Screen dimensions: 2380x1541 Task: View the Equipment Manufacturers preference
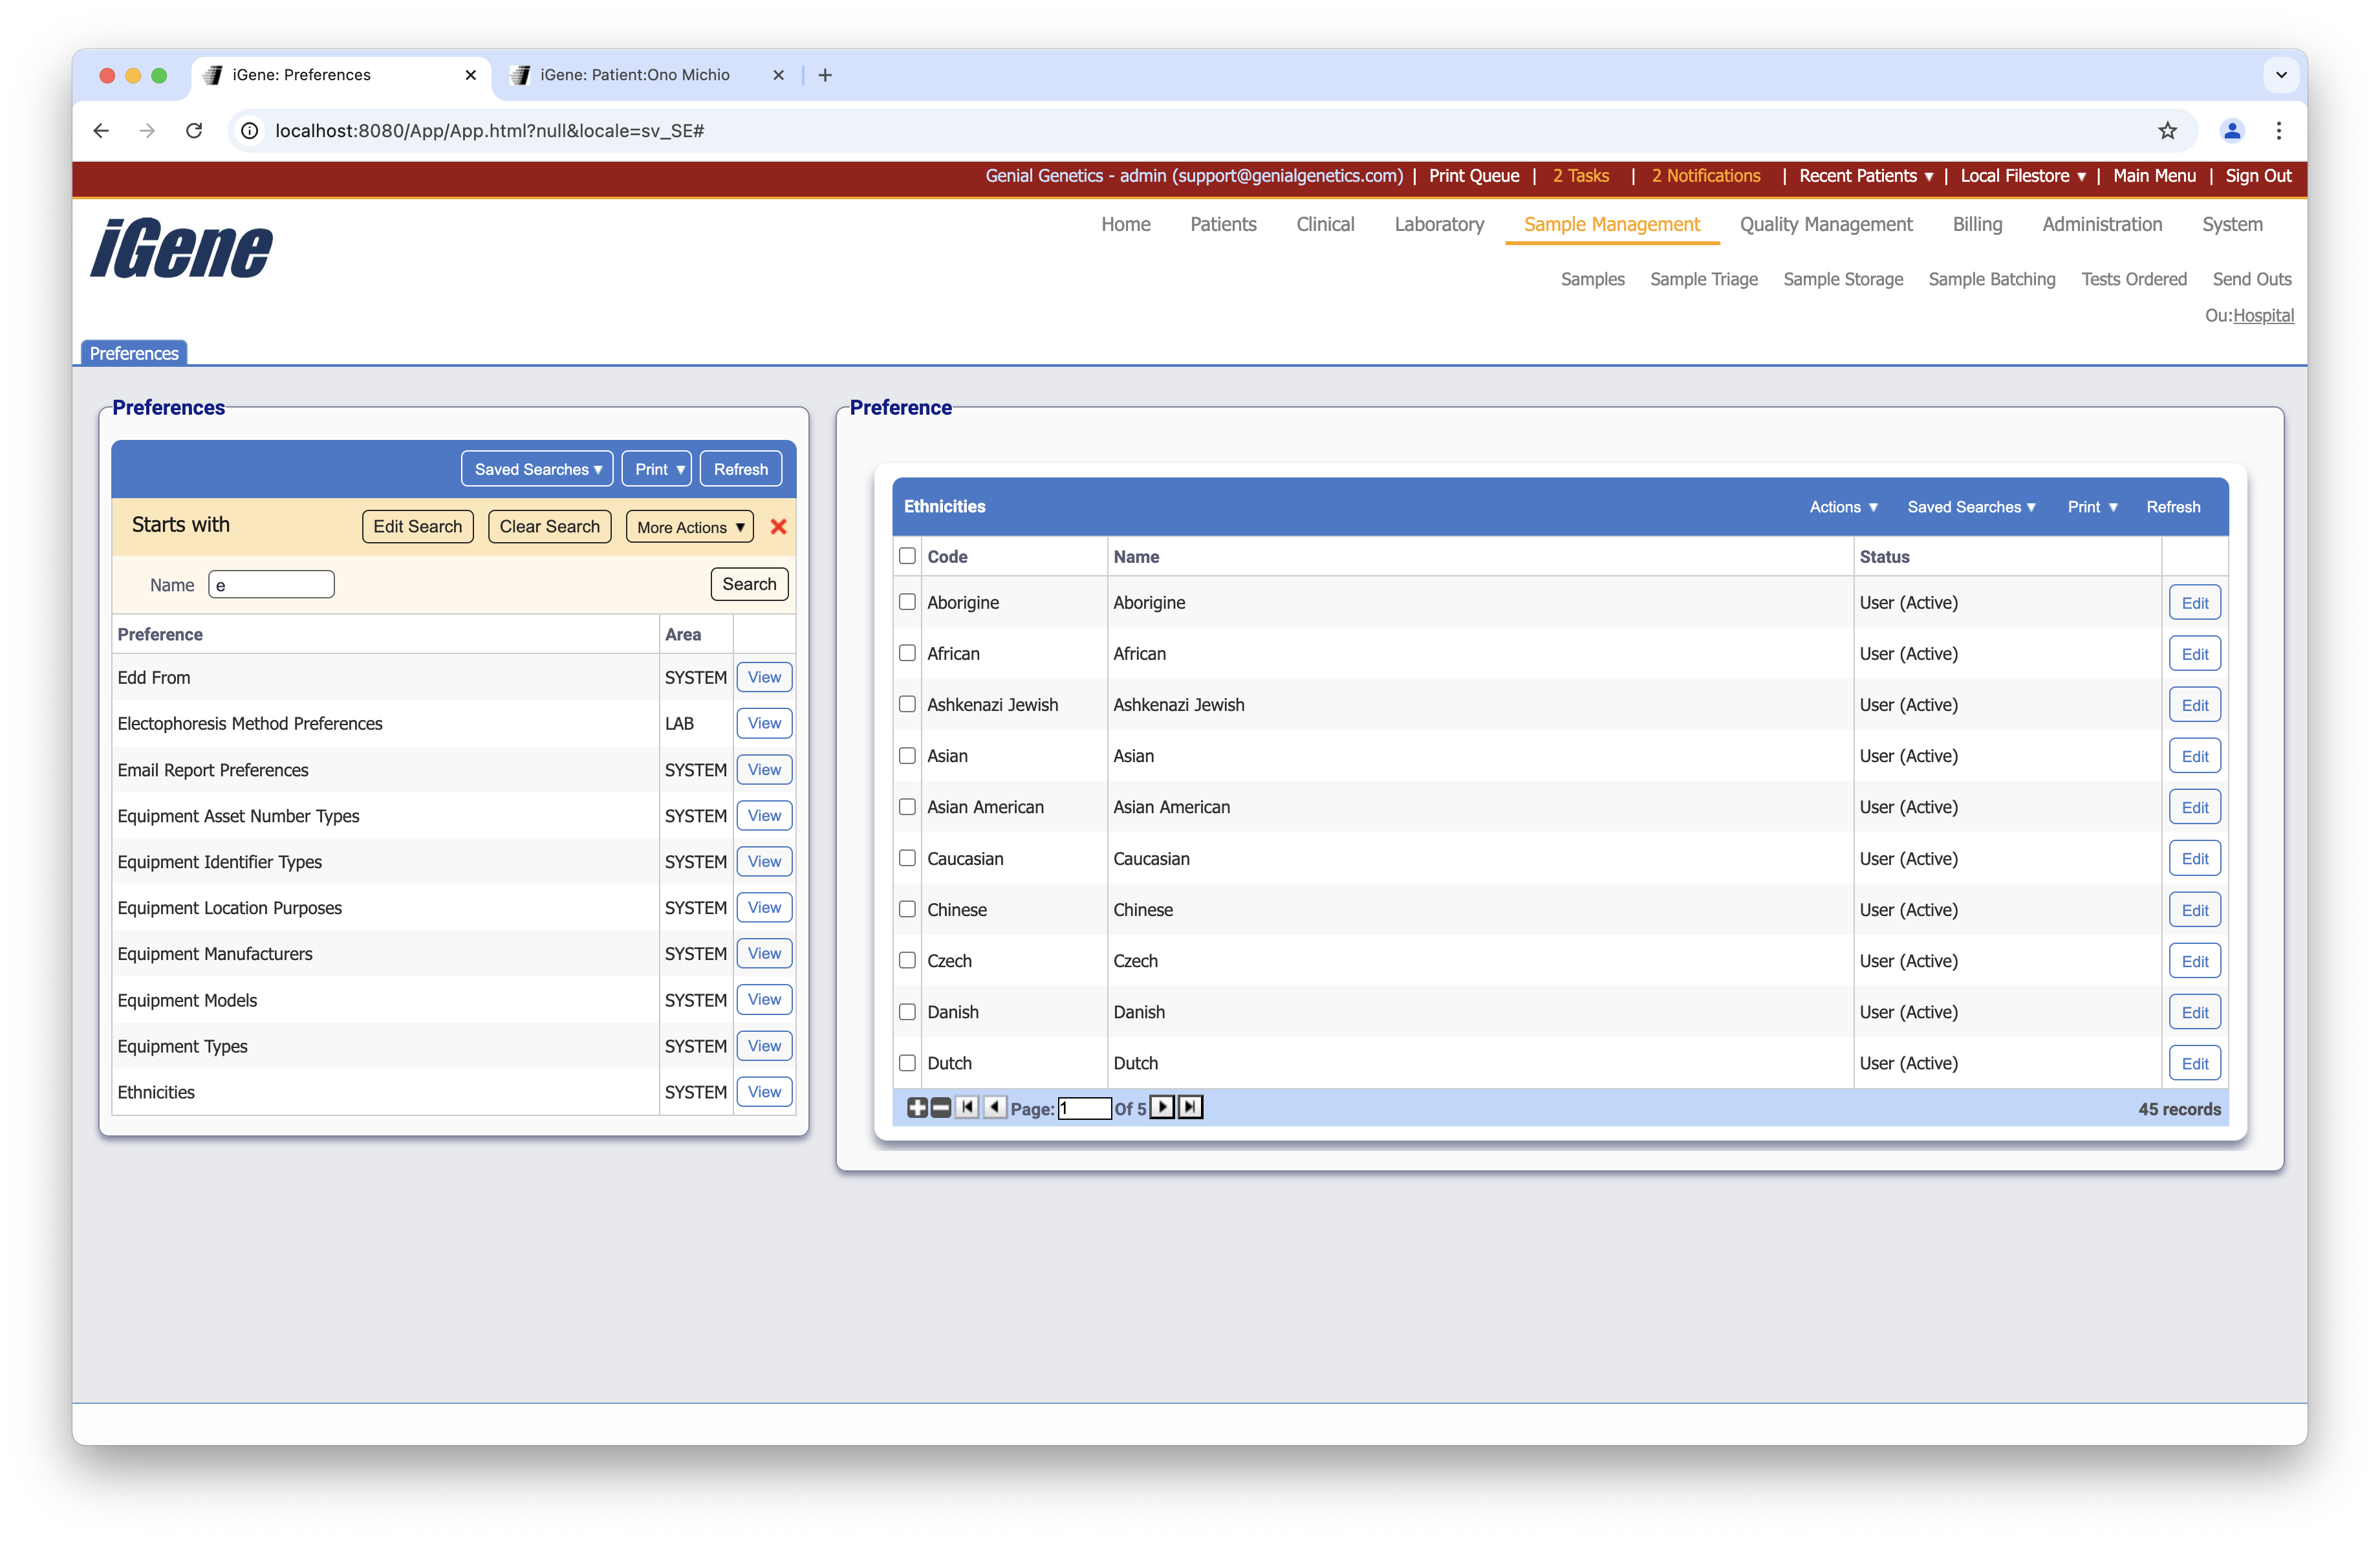[763, 953]
